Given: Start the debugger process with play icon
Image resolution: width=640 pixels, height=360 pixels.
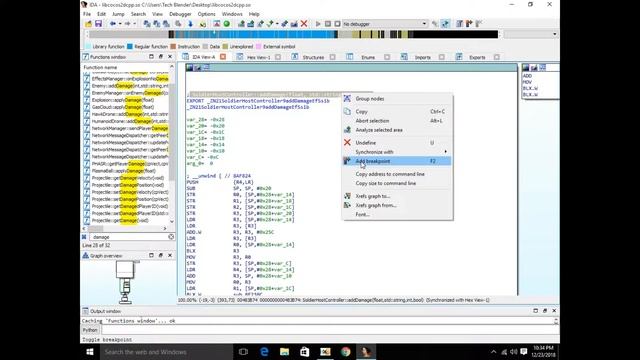Looking at the screenshot, I should 318,24.
